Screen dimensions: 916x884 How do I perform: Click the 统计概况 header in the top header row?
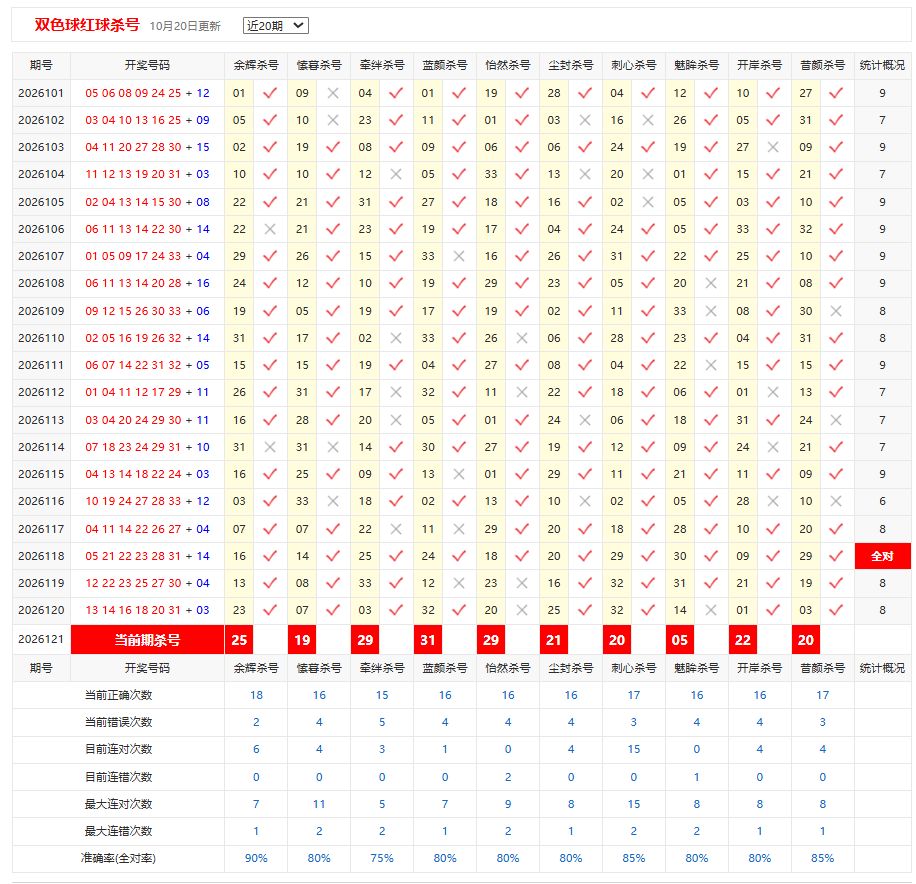[882, 65]
